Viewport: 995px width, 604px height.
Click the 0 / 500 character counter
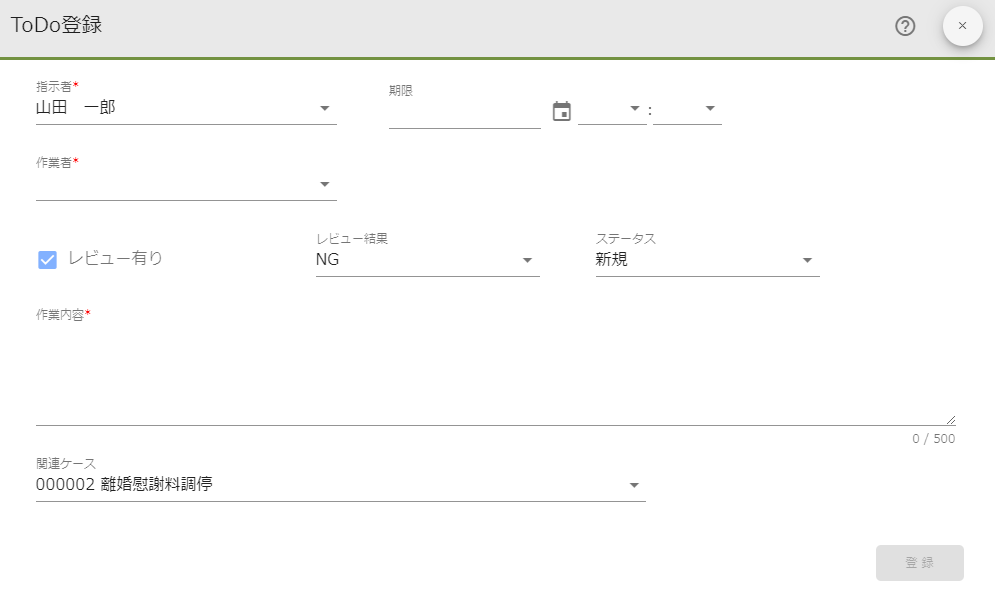click(934, 439)
